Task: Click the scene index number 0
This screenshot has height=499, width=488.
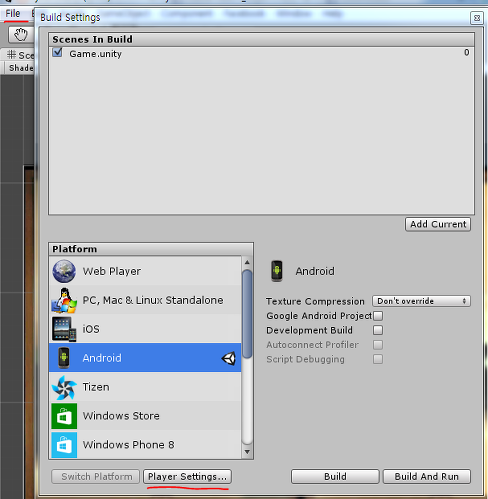Action: pos(467,52)
